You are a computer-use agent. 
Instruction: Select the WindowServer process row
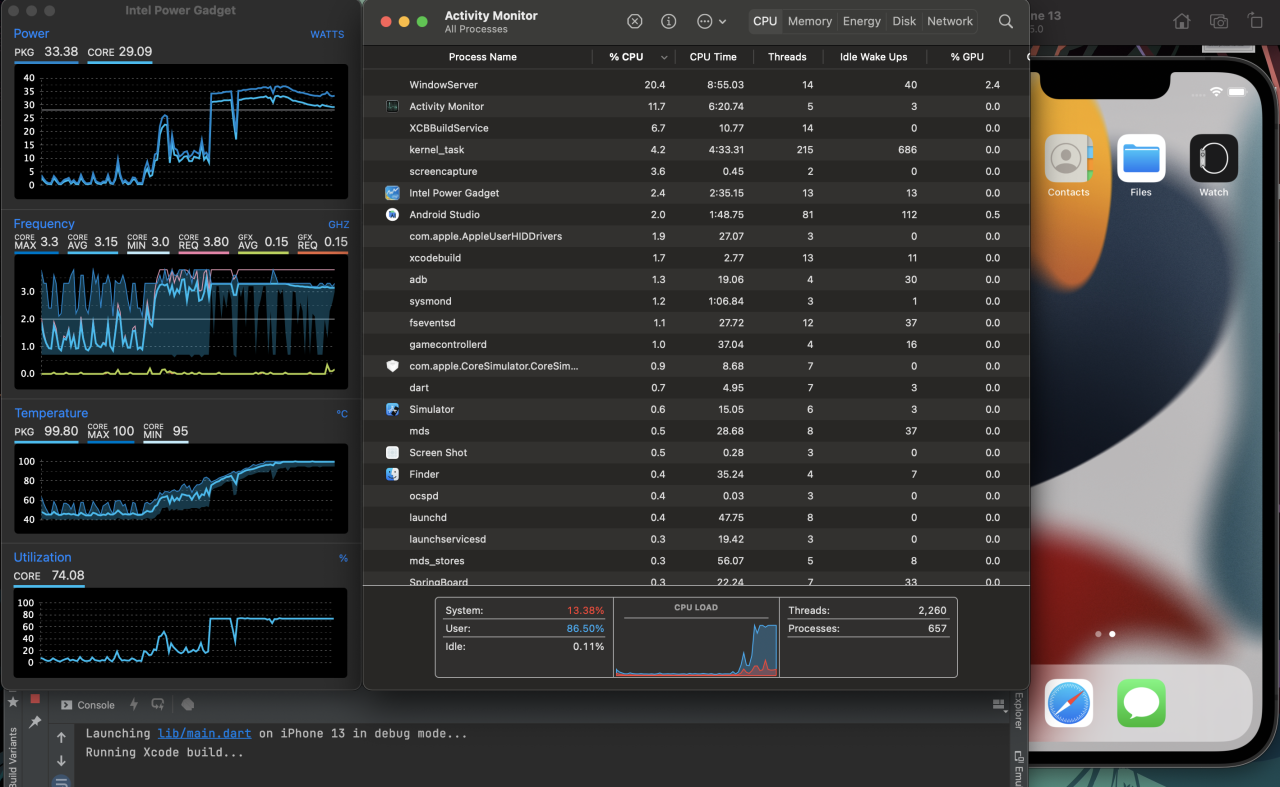696,85
